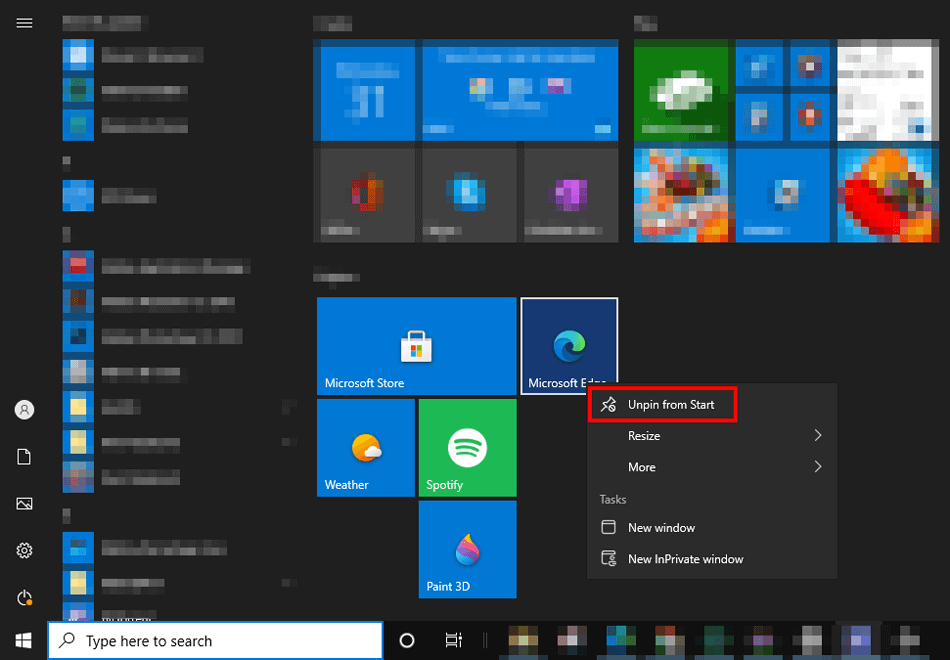This screenshot has width=950, height=660.
Task: Expand the hamburger menu at top
Action: [25, 23]
